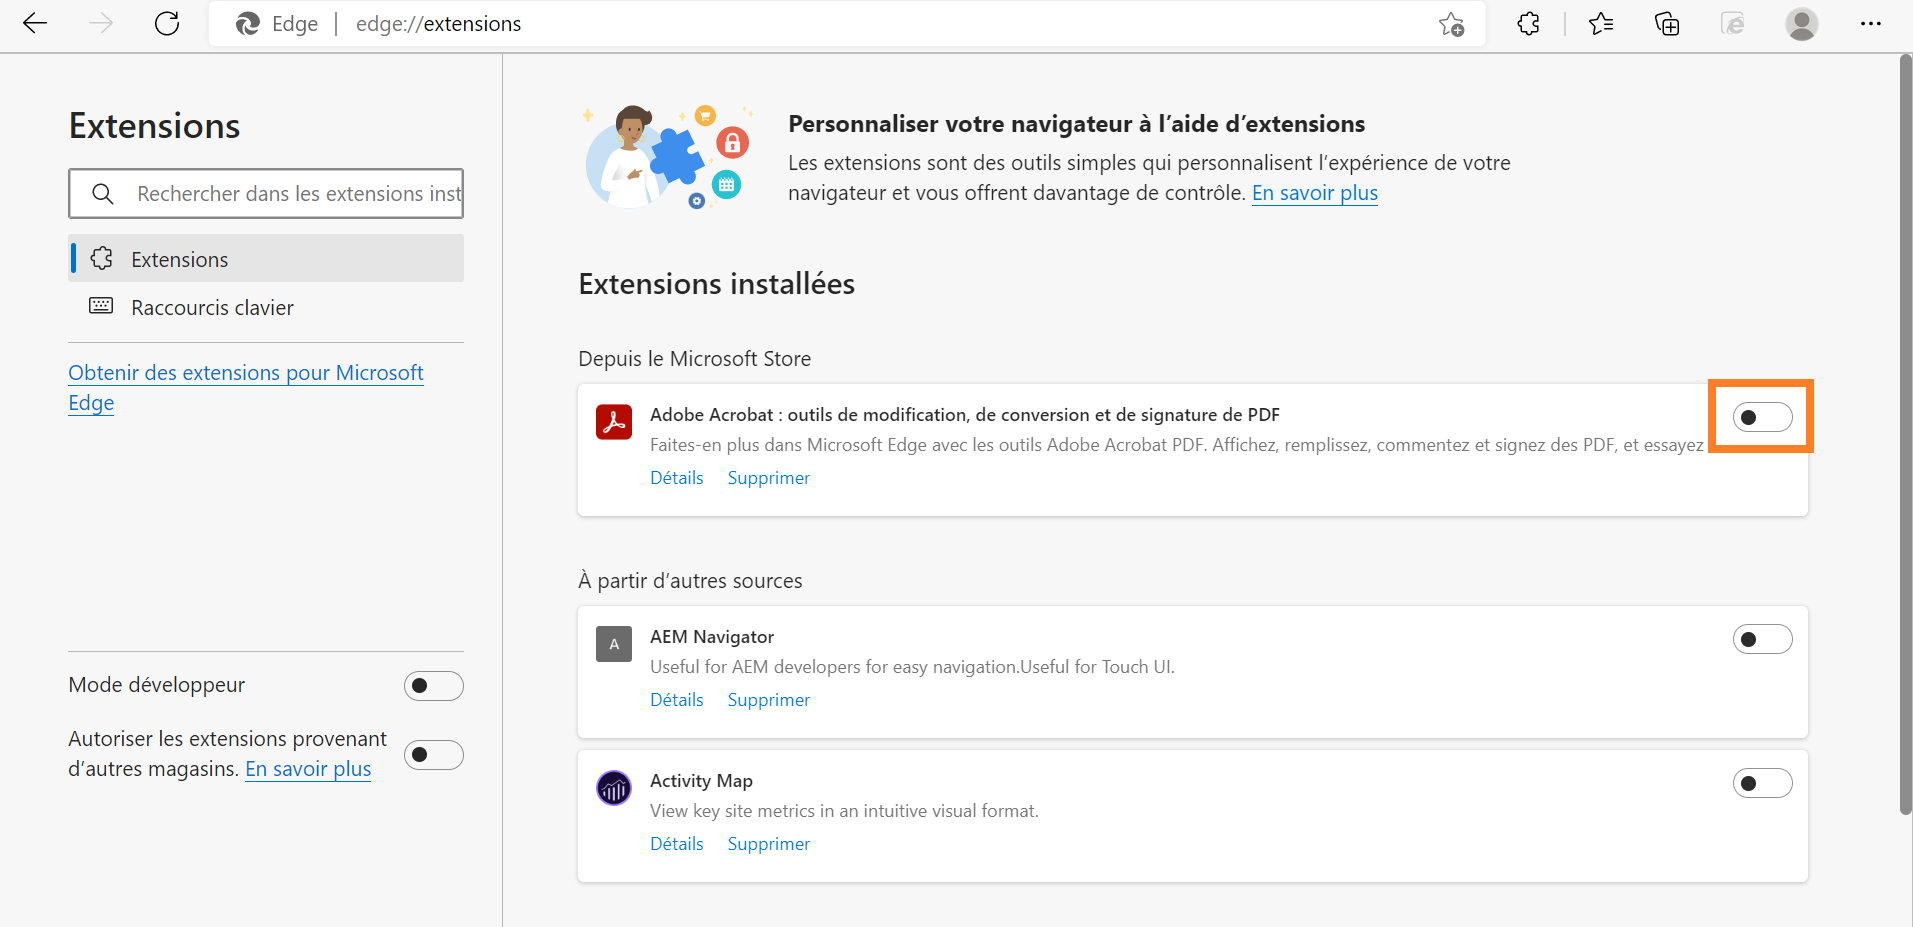Image resolution: width=1913 pixels, height=927 pixels.
Task: Click the Internet Explorer mode icon
Action: pyautogui.click(x=1733, y=23)
